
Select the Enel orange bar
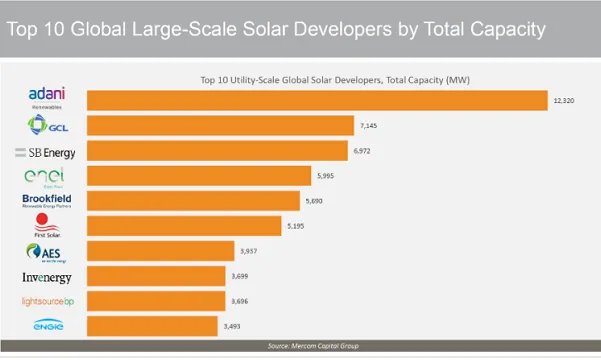click(x=199, y=176)
